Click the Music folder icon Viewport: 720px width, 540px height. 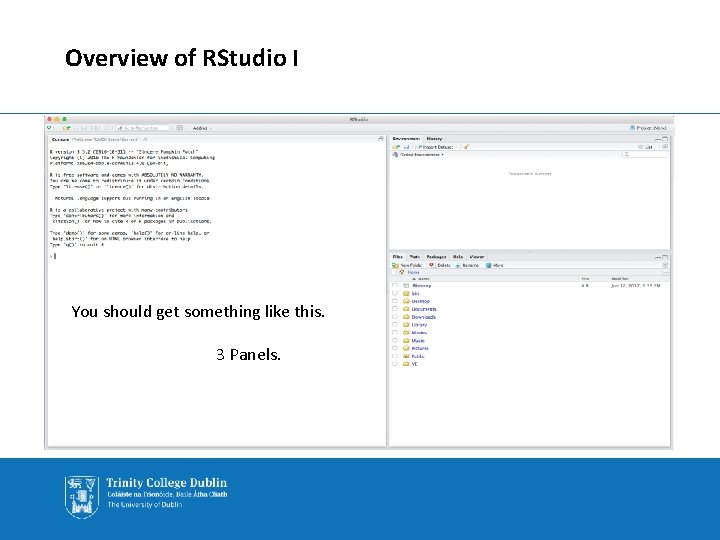tap(406, 341)
